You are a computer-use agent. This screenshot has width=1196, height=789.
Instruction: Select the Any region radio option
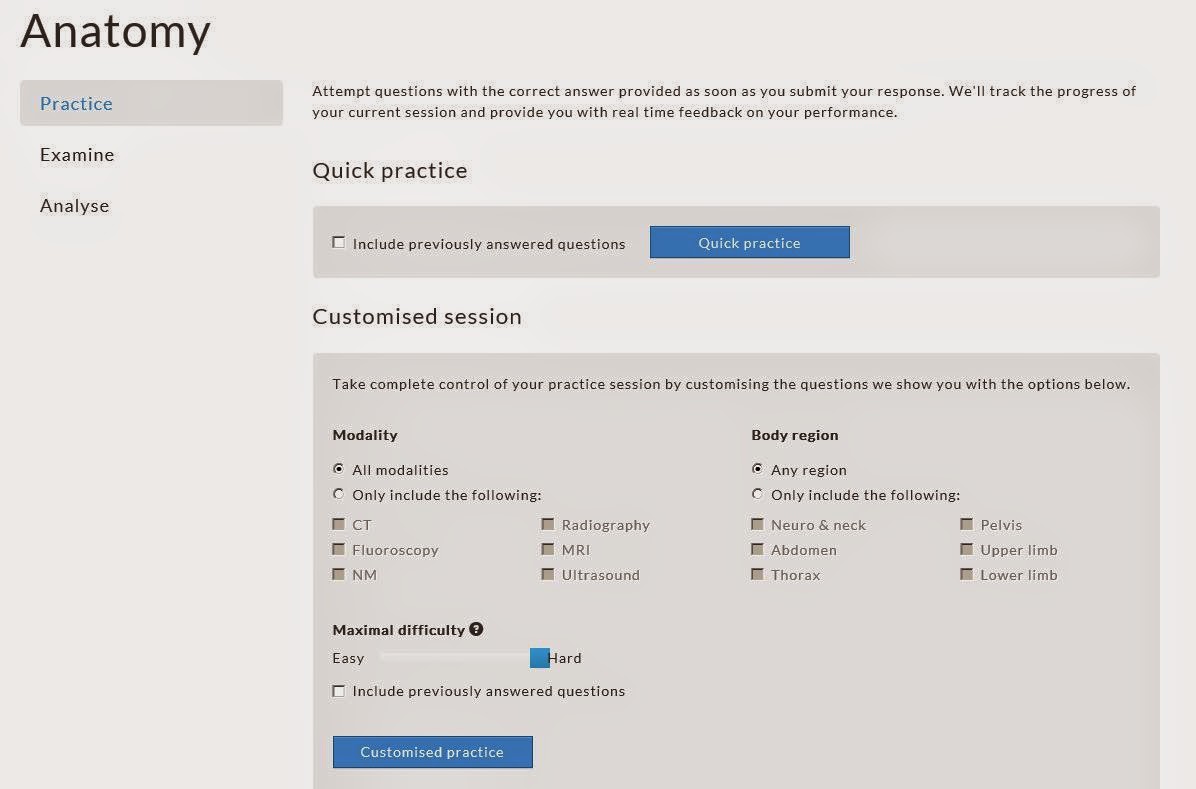pos(757,469)
